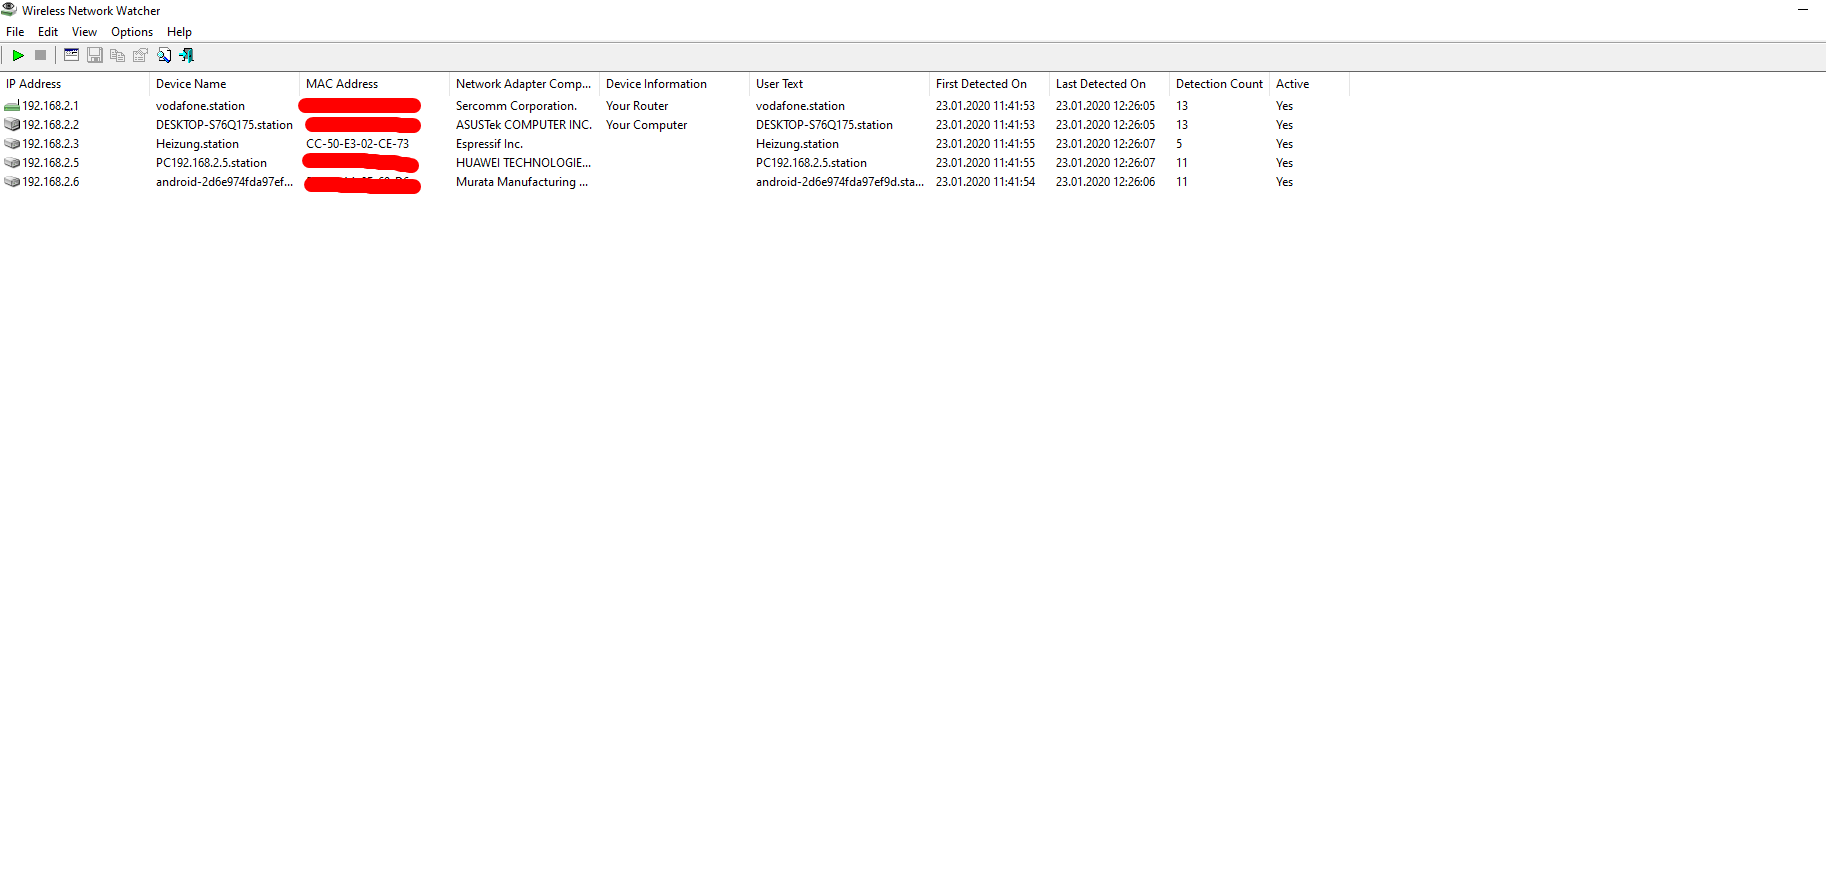Sort by IP Address column header
This screenshot has width=1826, height=874.
pos(75,84)
